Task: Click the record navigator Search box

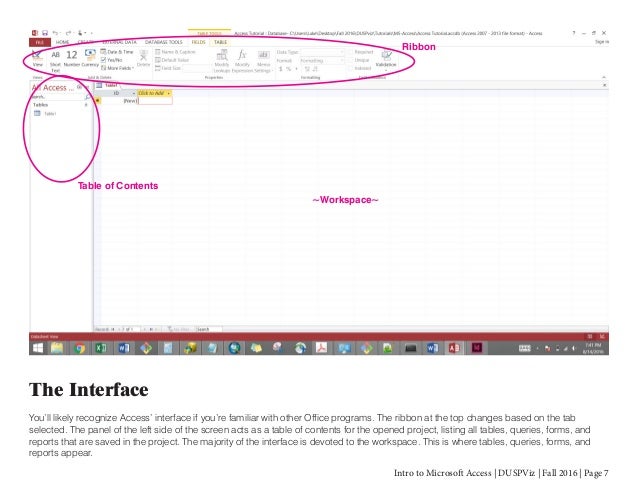Action: (209, 329)
